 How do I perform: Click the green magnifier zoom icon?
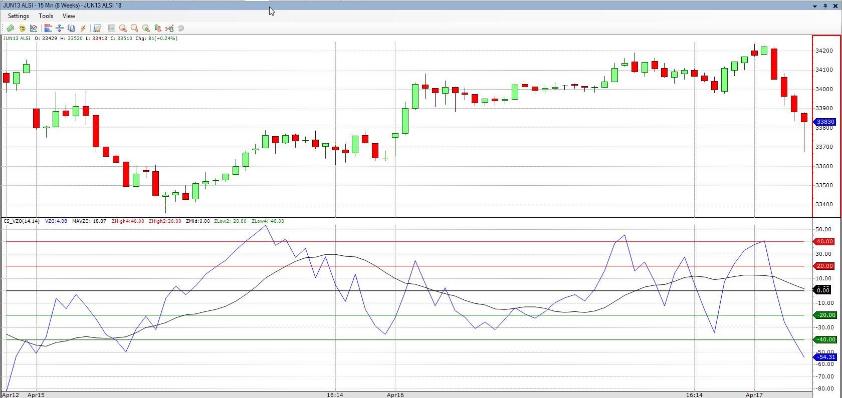pyautogui.click(x=146, y=28)
